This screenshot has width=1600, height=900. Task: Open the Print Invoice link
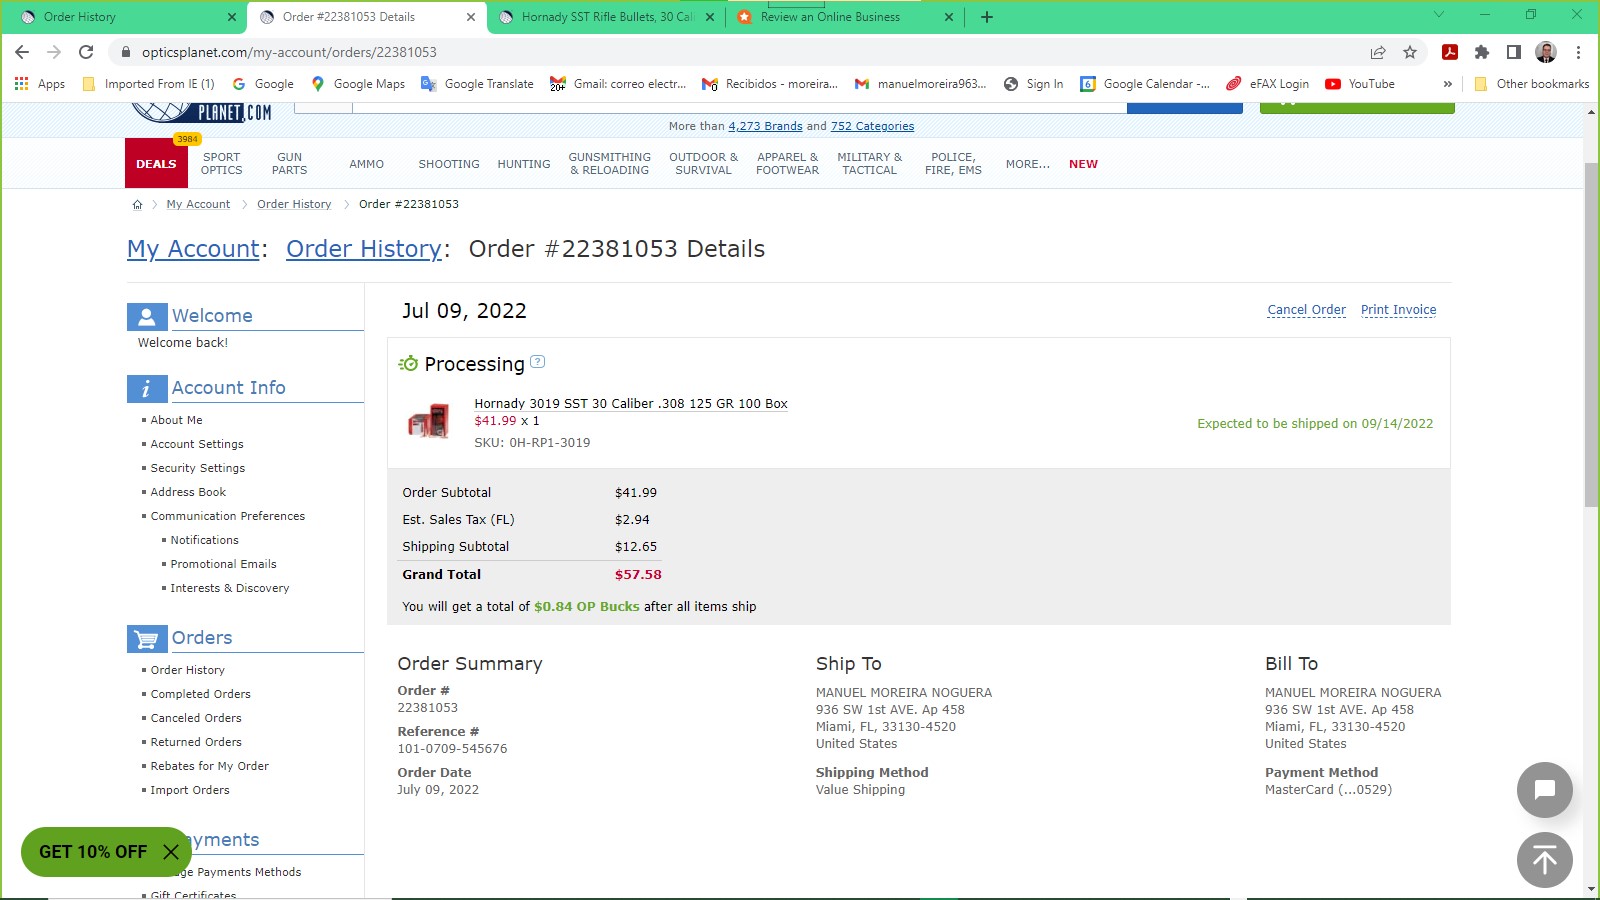pyautogui.click(x=1398, y=310)
